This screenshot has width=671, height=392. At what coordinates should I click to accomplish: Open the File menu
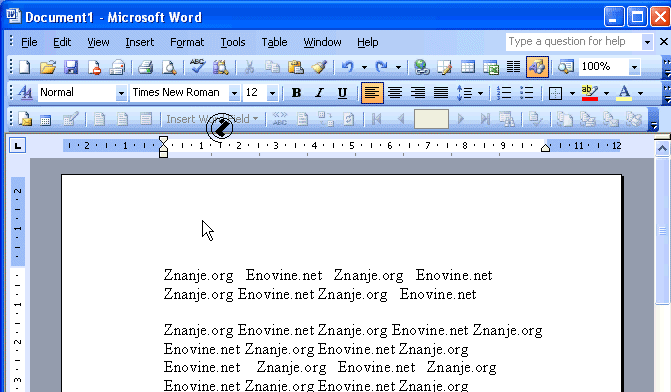(x=29, y=42)
